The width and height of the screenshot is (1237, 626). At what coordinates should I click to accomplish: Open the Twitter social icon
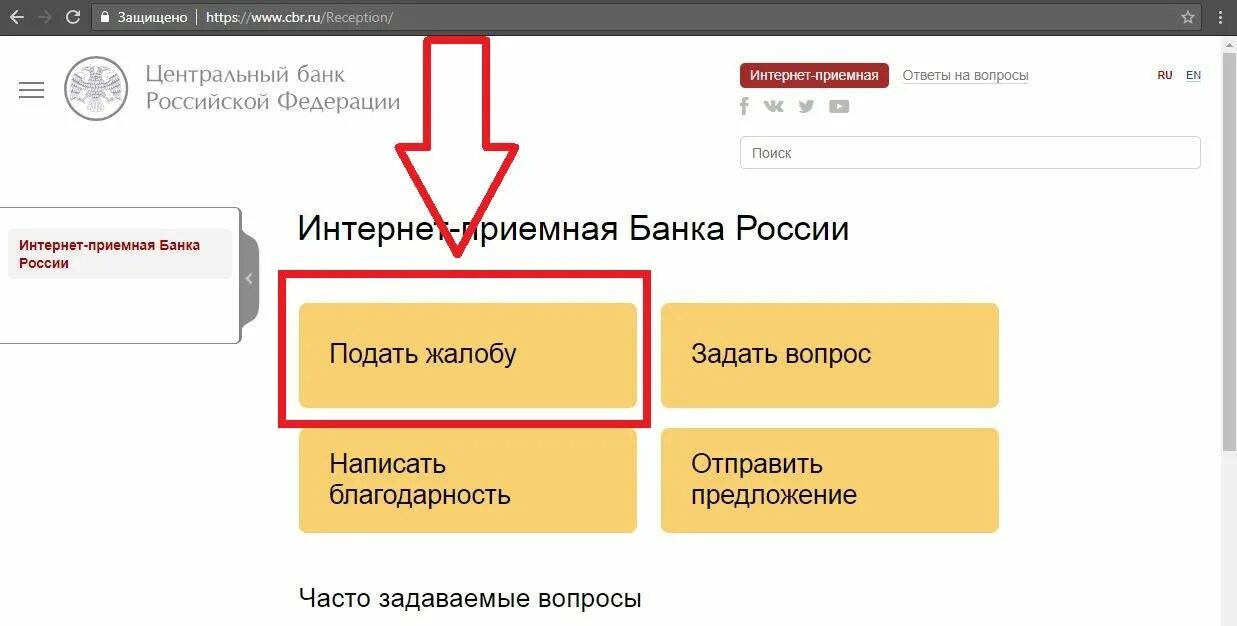pyautogui.click(x=806, y=106)
